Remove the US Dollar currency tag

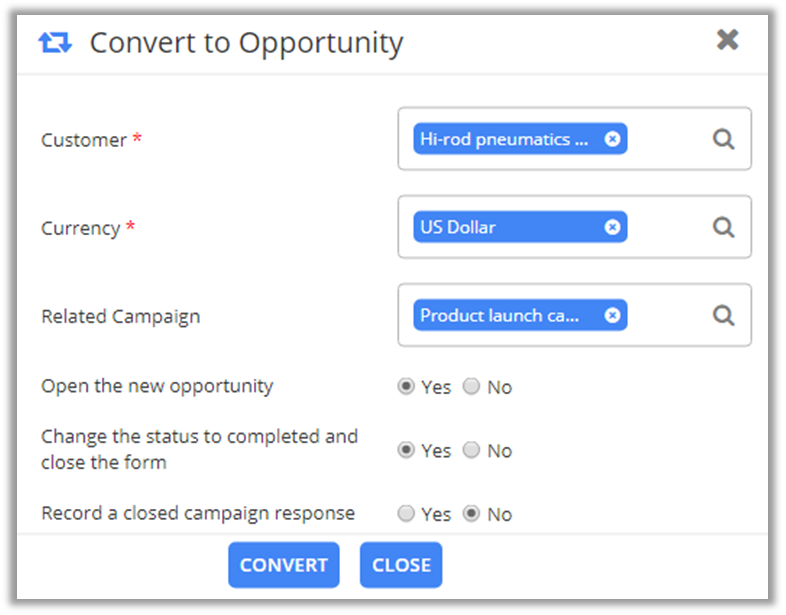pyautogui.click(x=612, y=227)
